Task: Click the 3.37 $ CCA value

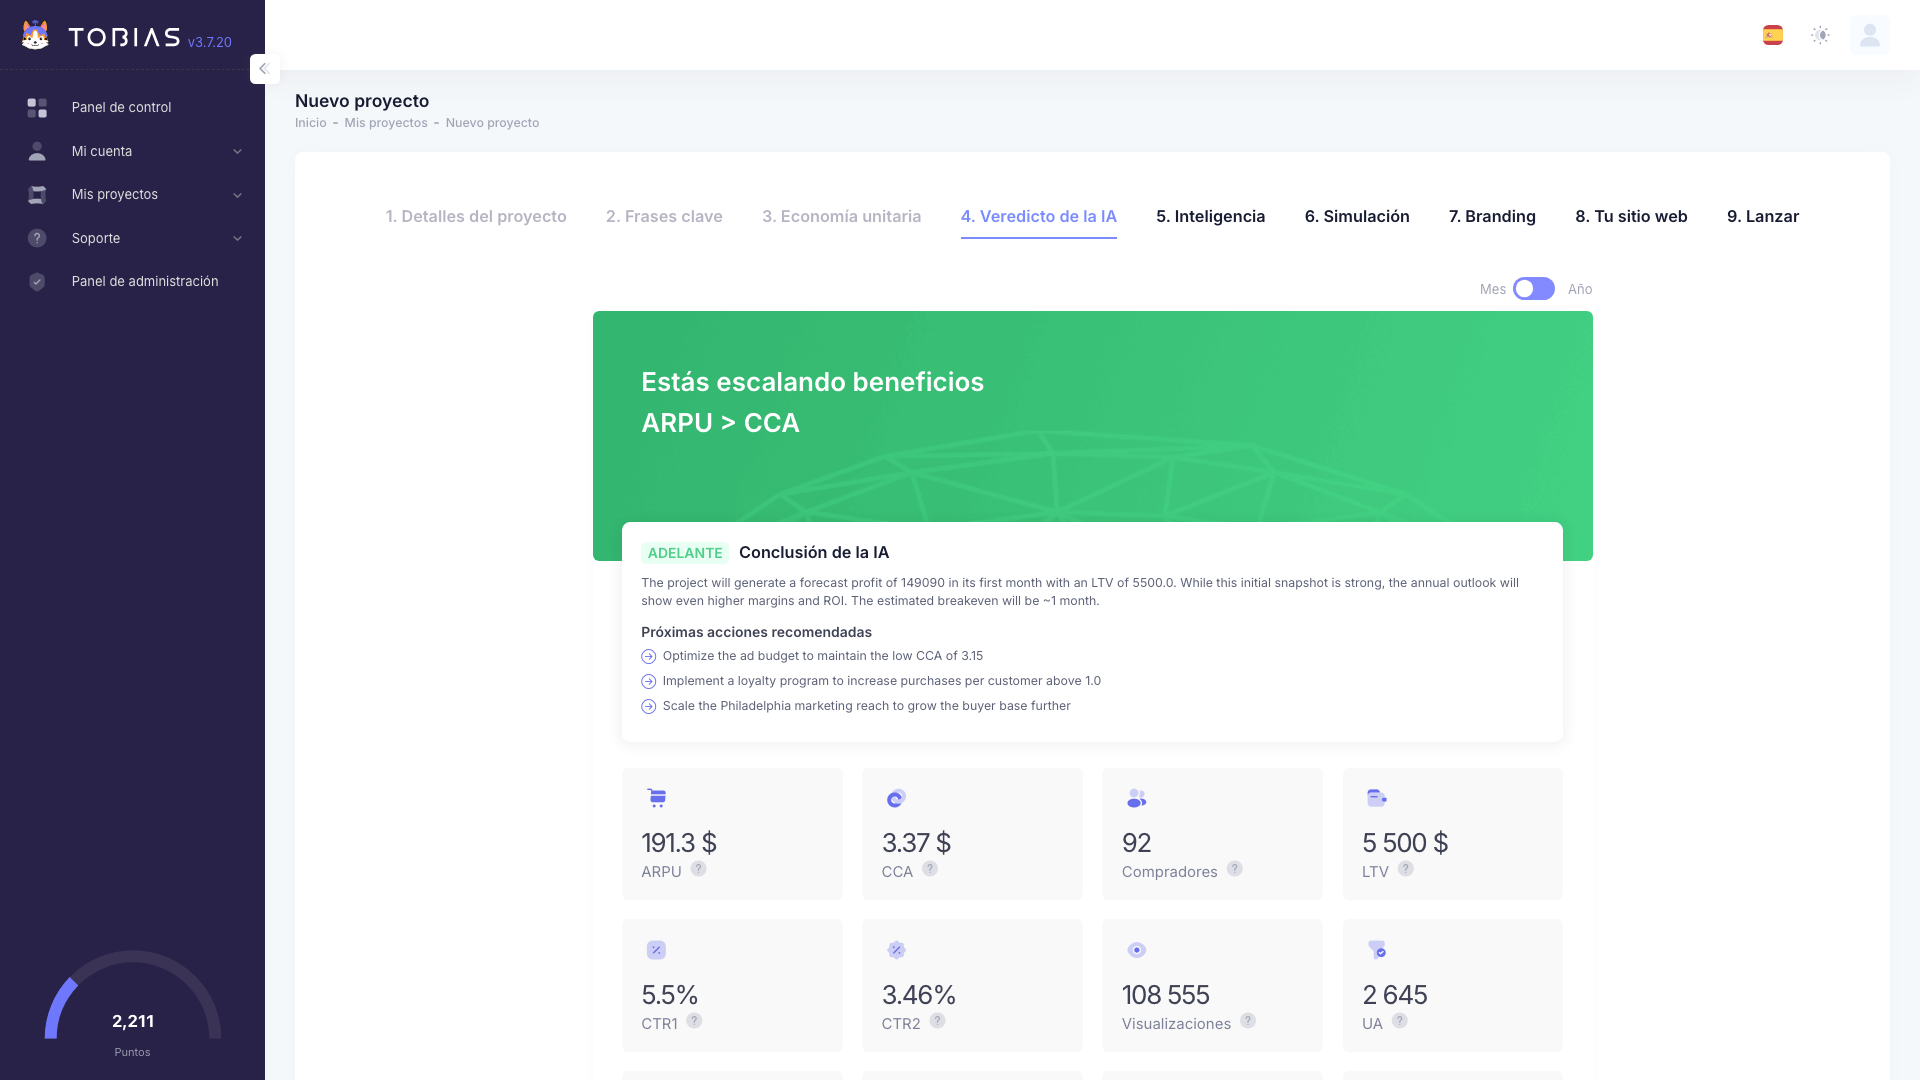Action: tap(916, 843)
